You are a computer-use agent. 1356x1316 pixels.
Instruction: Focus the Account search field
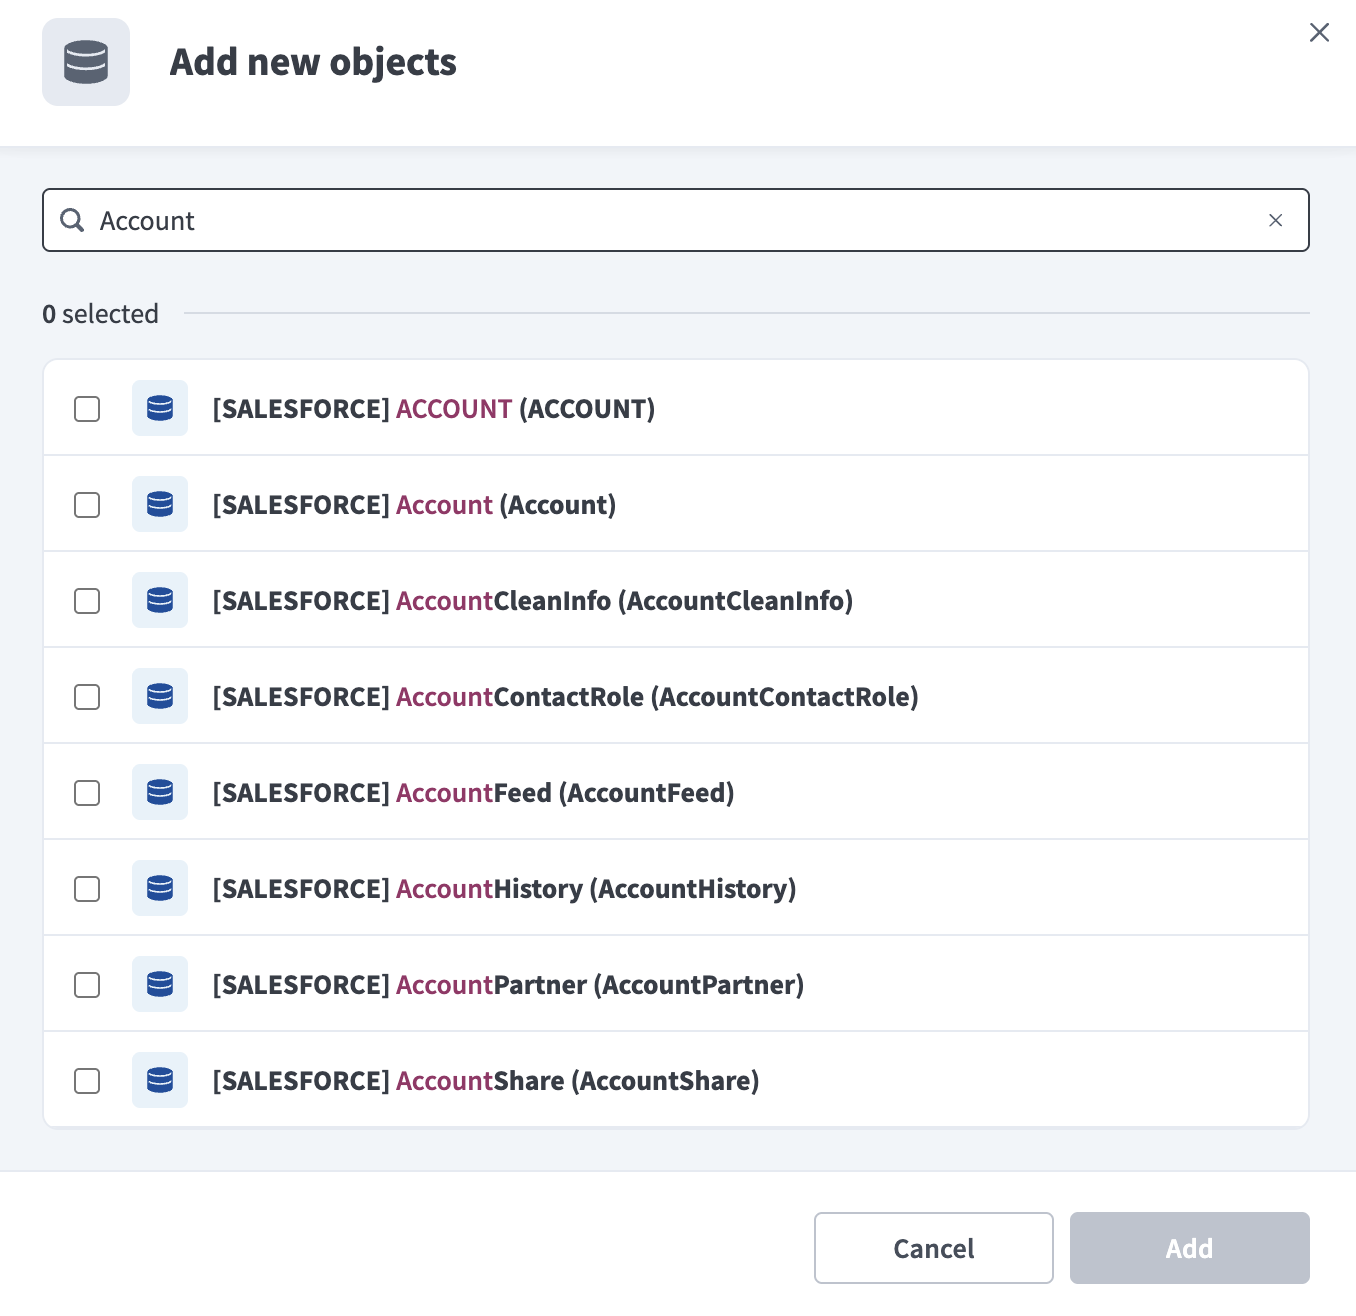pyautogui.click(x=676, y=220)
